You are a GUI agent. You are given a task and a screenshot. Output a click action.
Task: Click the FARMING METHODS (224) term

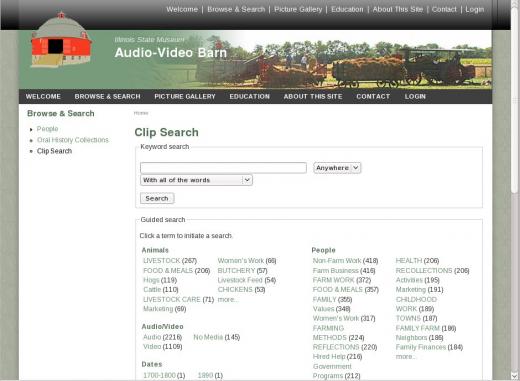[x=338, y=333]
